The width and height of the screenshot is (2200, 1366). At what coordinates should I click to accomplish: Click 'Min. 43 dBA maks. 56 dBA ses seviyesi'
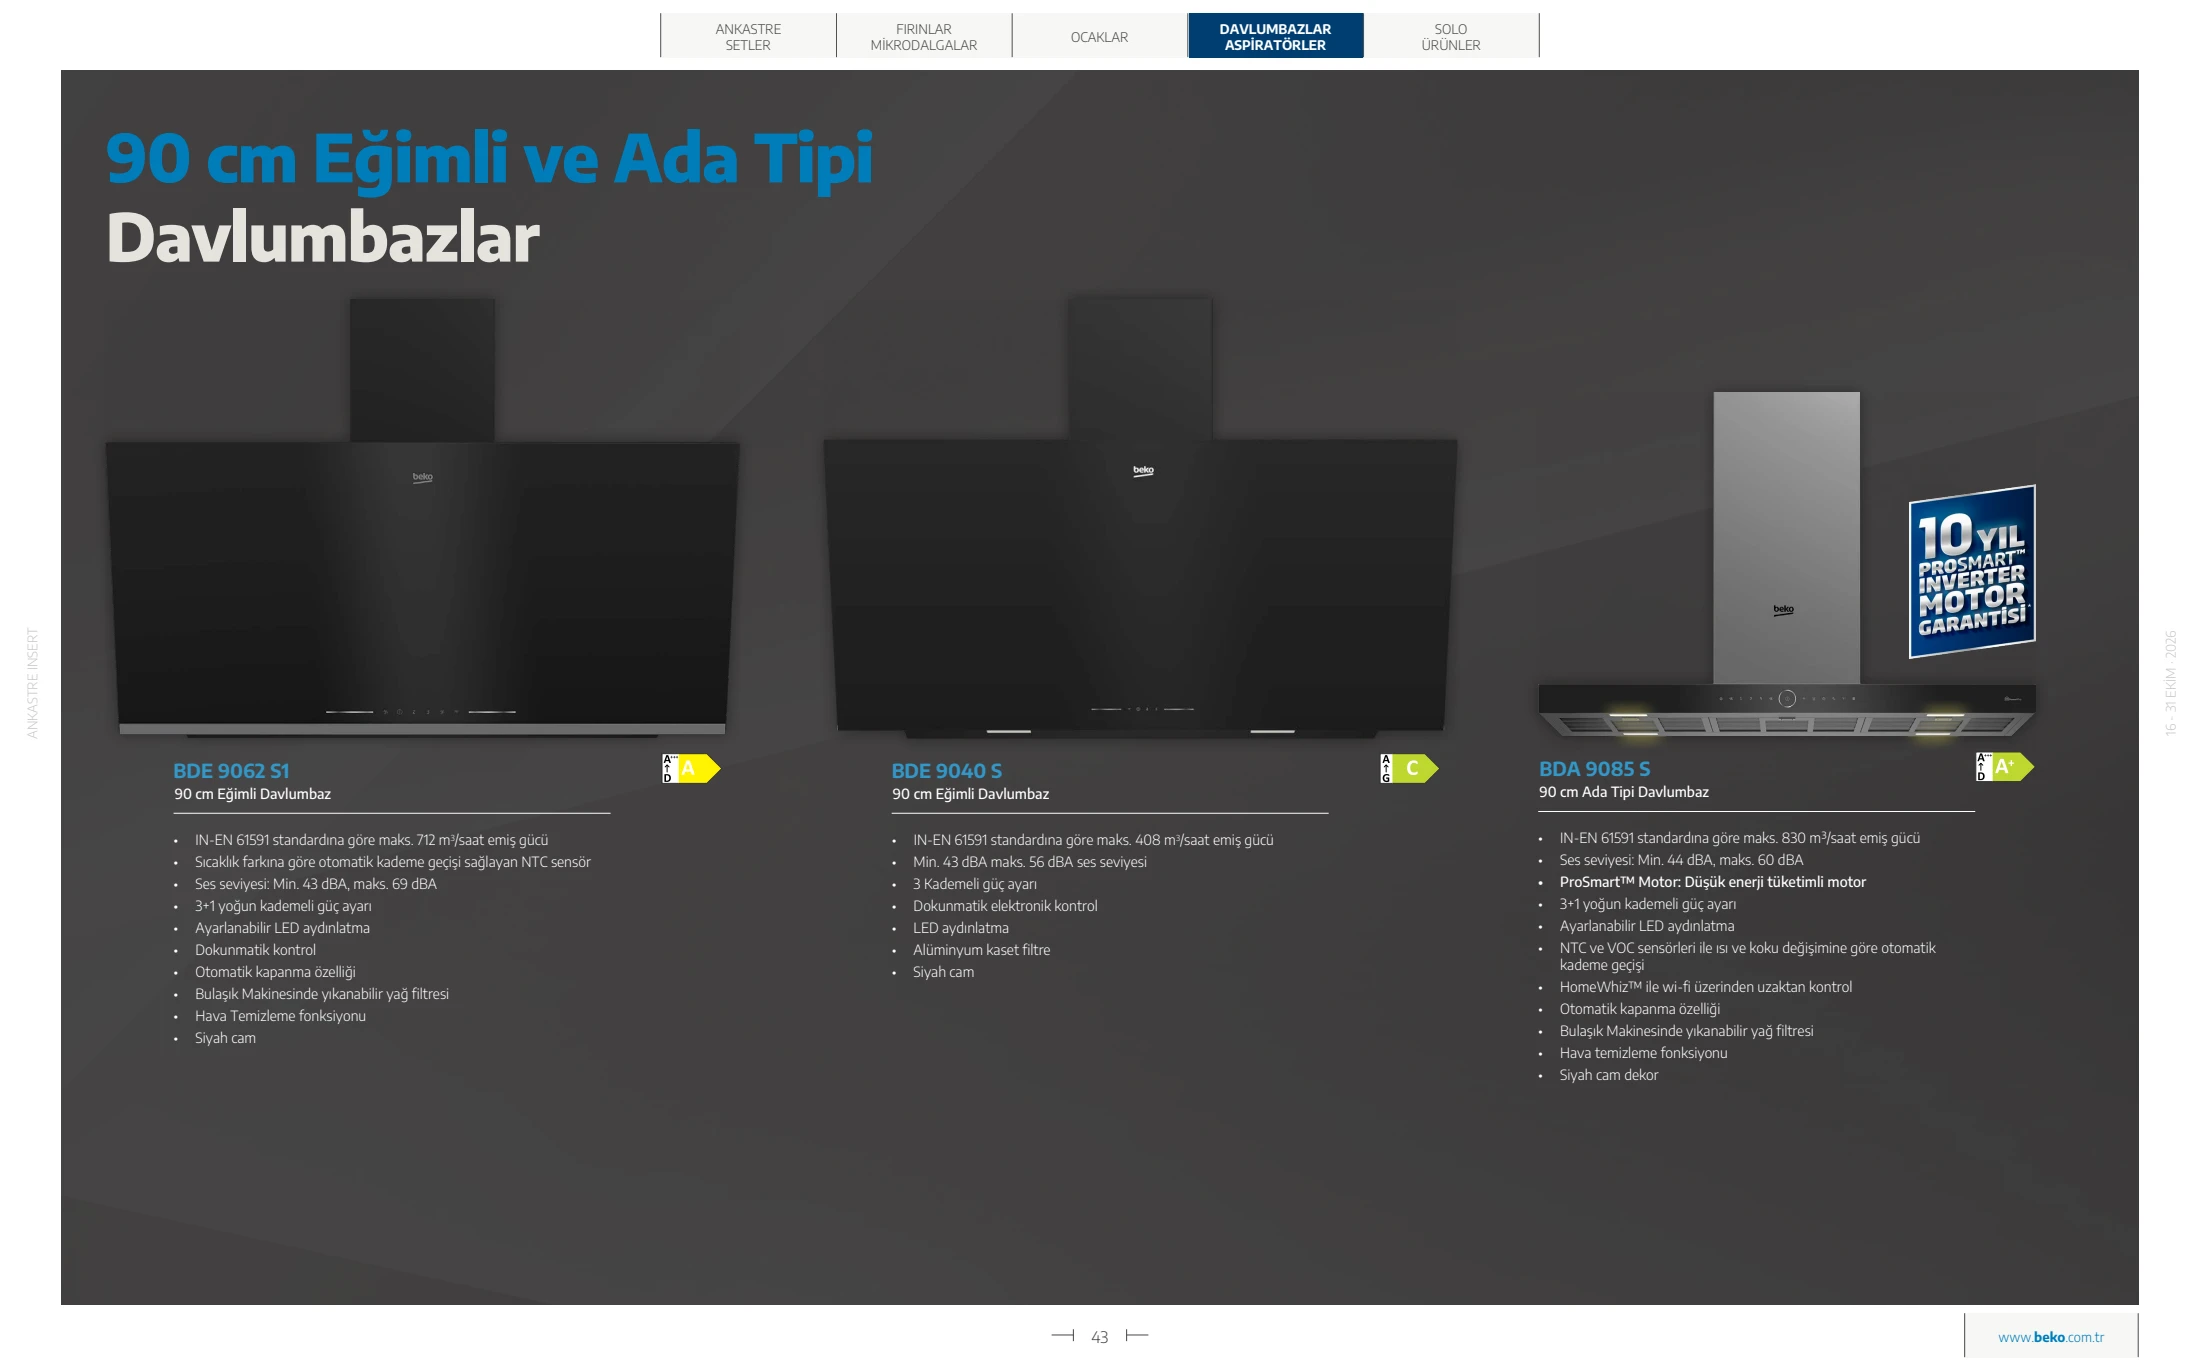coord(1029,862)
